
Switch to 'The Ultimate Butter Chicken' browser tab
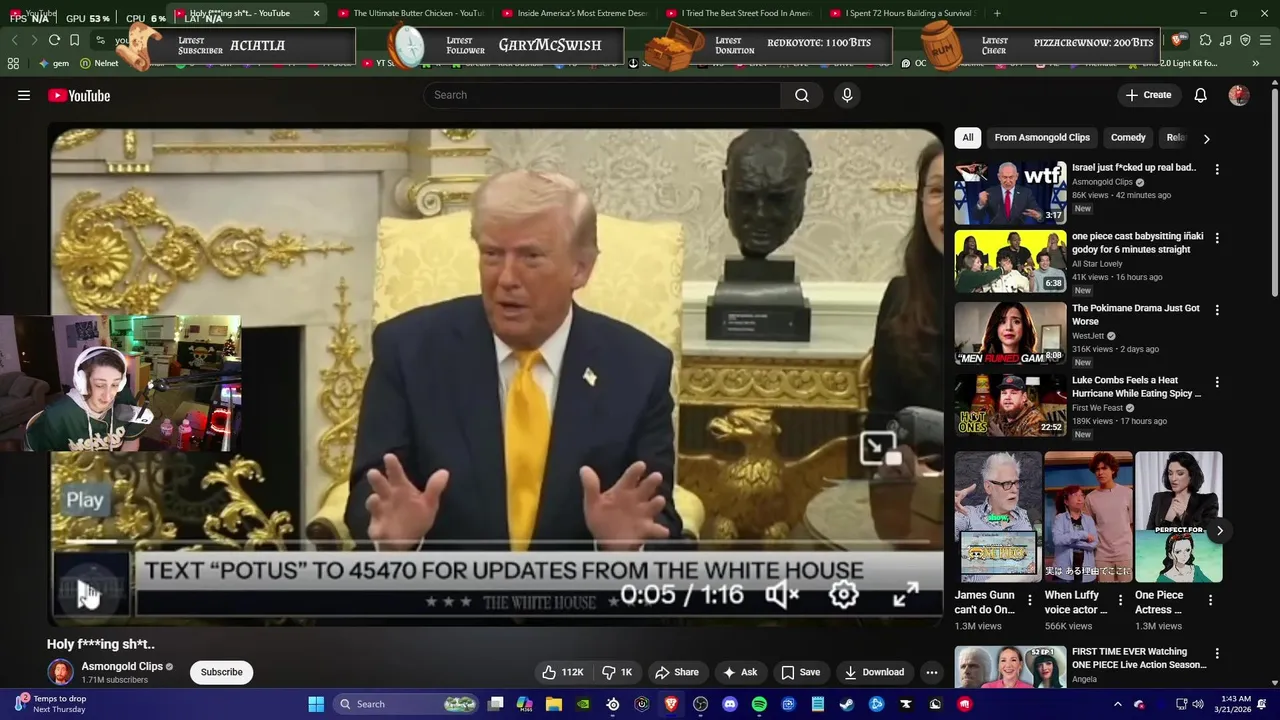point(410,13)
